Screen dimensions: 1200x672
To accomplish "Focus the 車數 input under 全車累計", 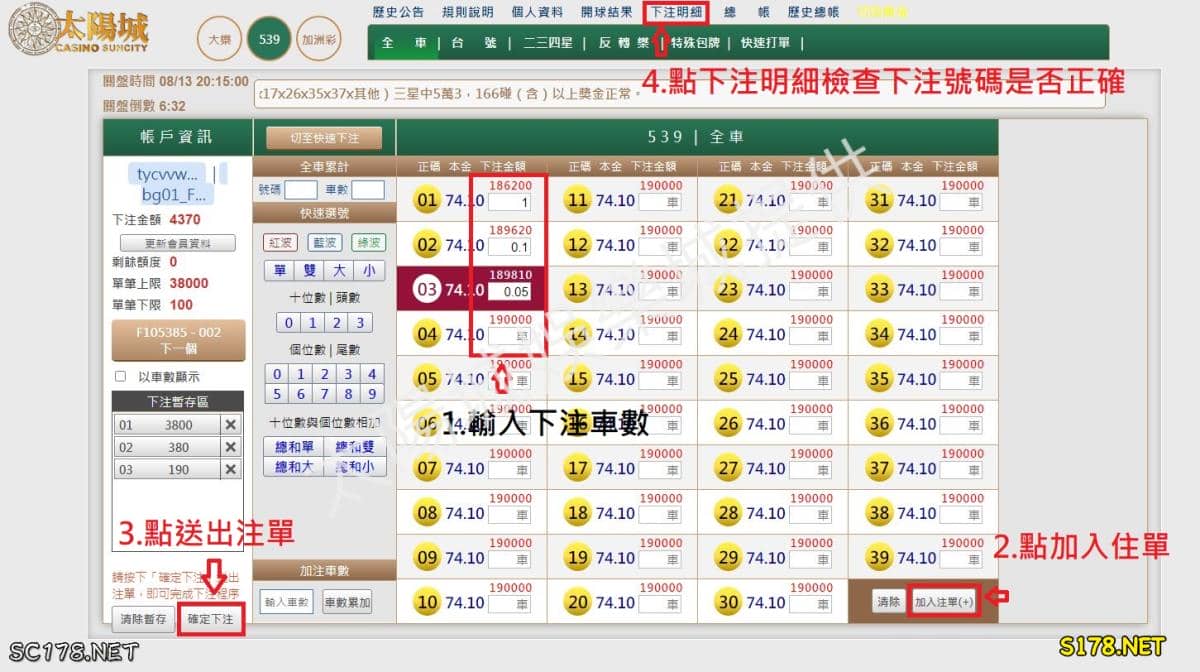I will pyautogui.click(x=368, y=189).
